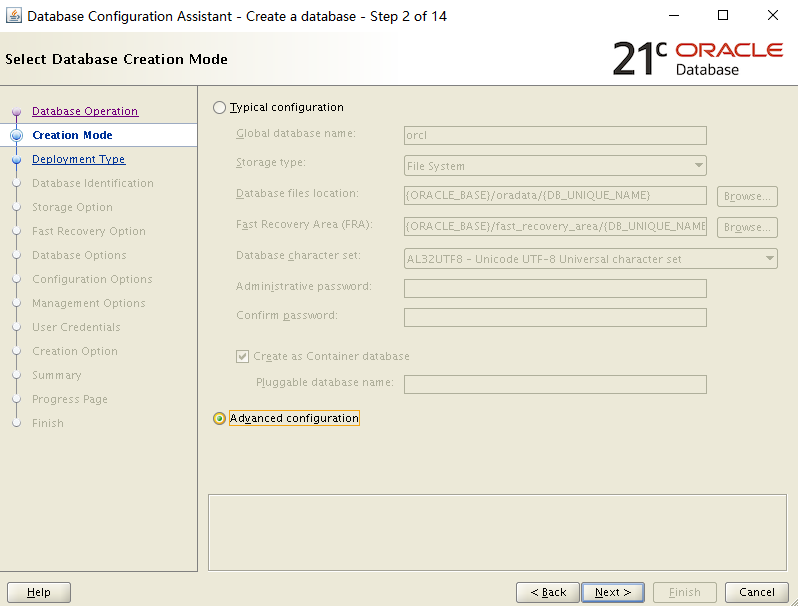Viewport: 798px width, 606px height.
Task: Open the Database Operation step link
Action: click(85, 111)
